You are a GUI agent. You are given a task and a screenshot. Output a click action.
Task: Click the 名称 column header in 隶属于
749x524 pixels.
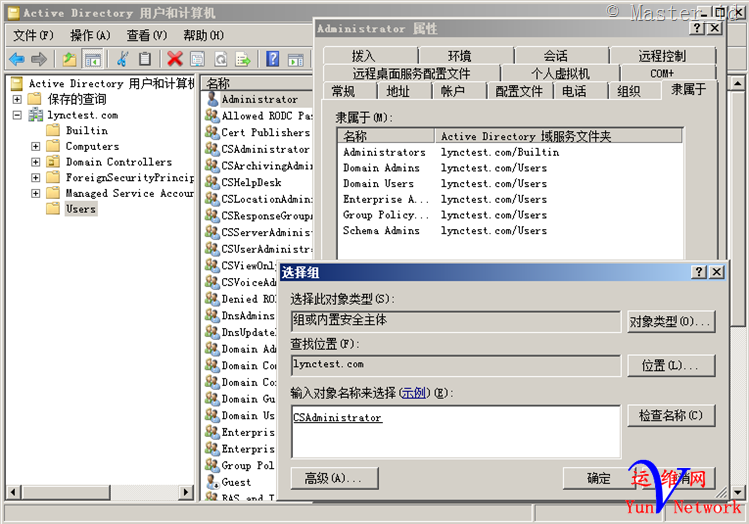point(386,136)
